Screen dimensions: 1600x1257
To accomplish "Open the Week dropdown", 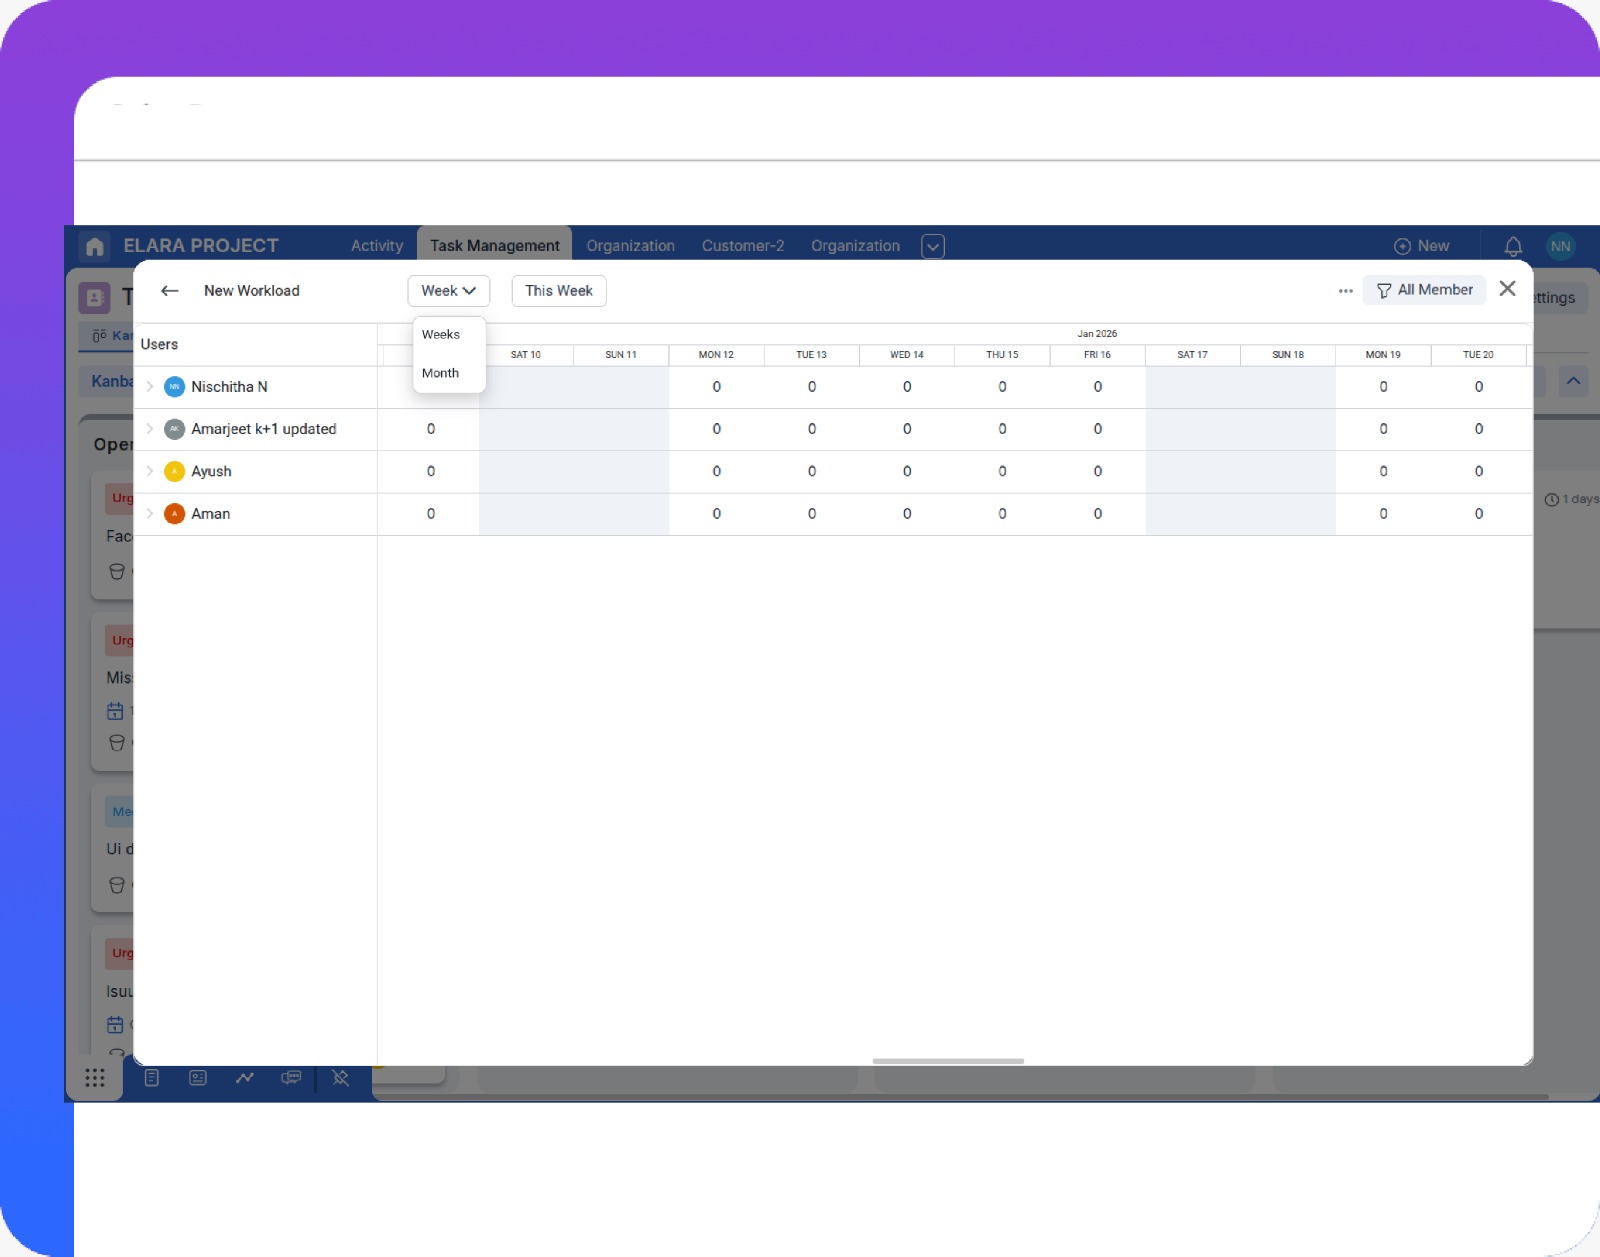I will click(448, 291).
